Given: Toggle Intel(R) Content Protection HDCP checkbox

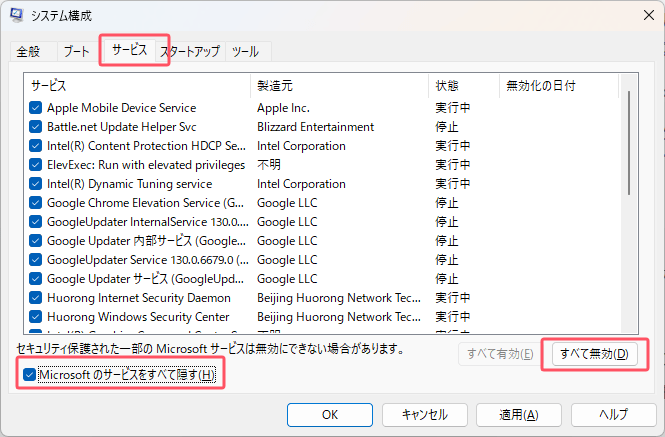Looking at the screenshot, I should click(36, 146).
